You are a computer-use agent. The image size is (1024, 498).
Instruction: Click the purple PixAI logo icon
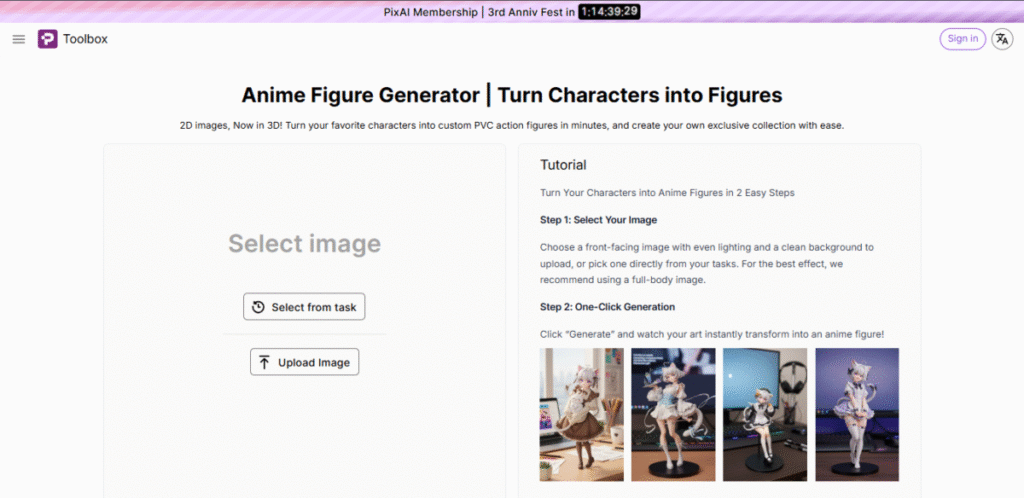coord(47,39)
